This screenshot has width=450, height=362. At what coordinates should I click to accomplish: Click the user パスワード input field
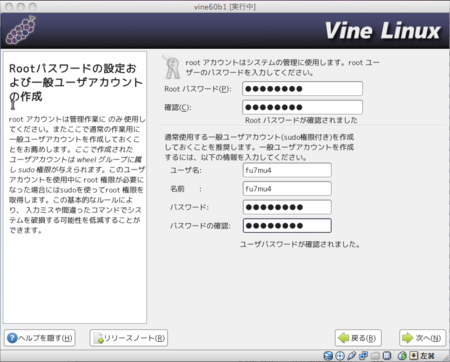pyautogui.click(x=287, y=207)
